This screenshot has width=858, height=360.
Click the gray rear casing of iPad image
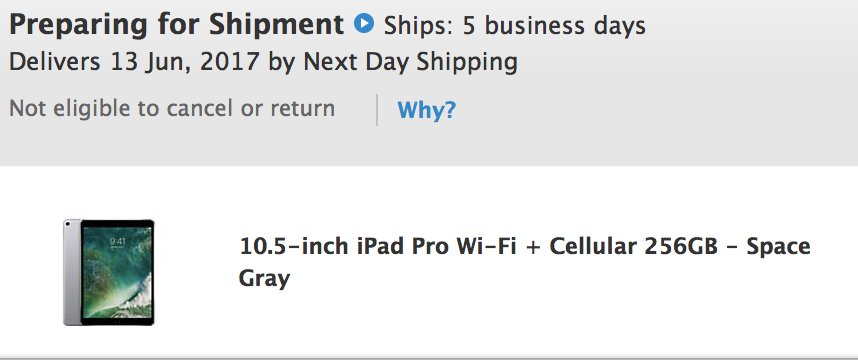pyautogui.click(x=71, y=272)
